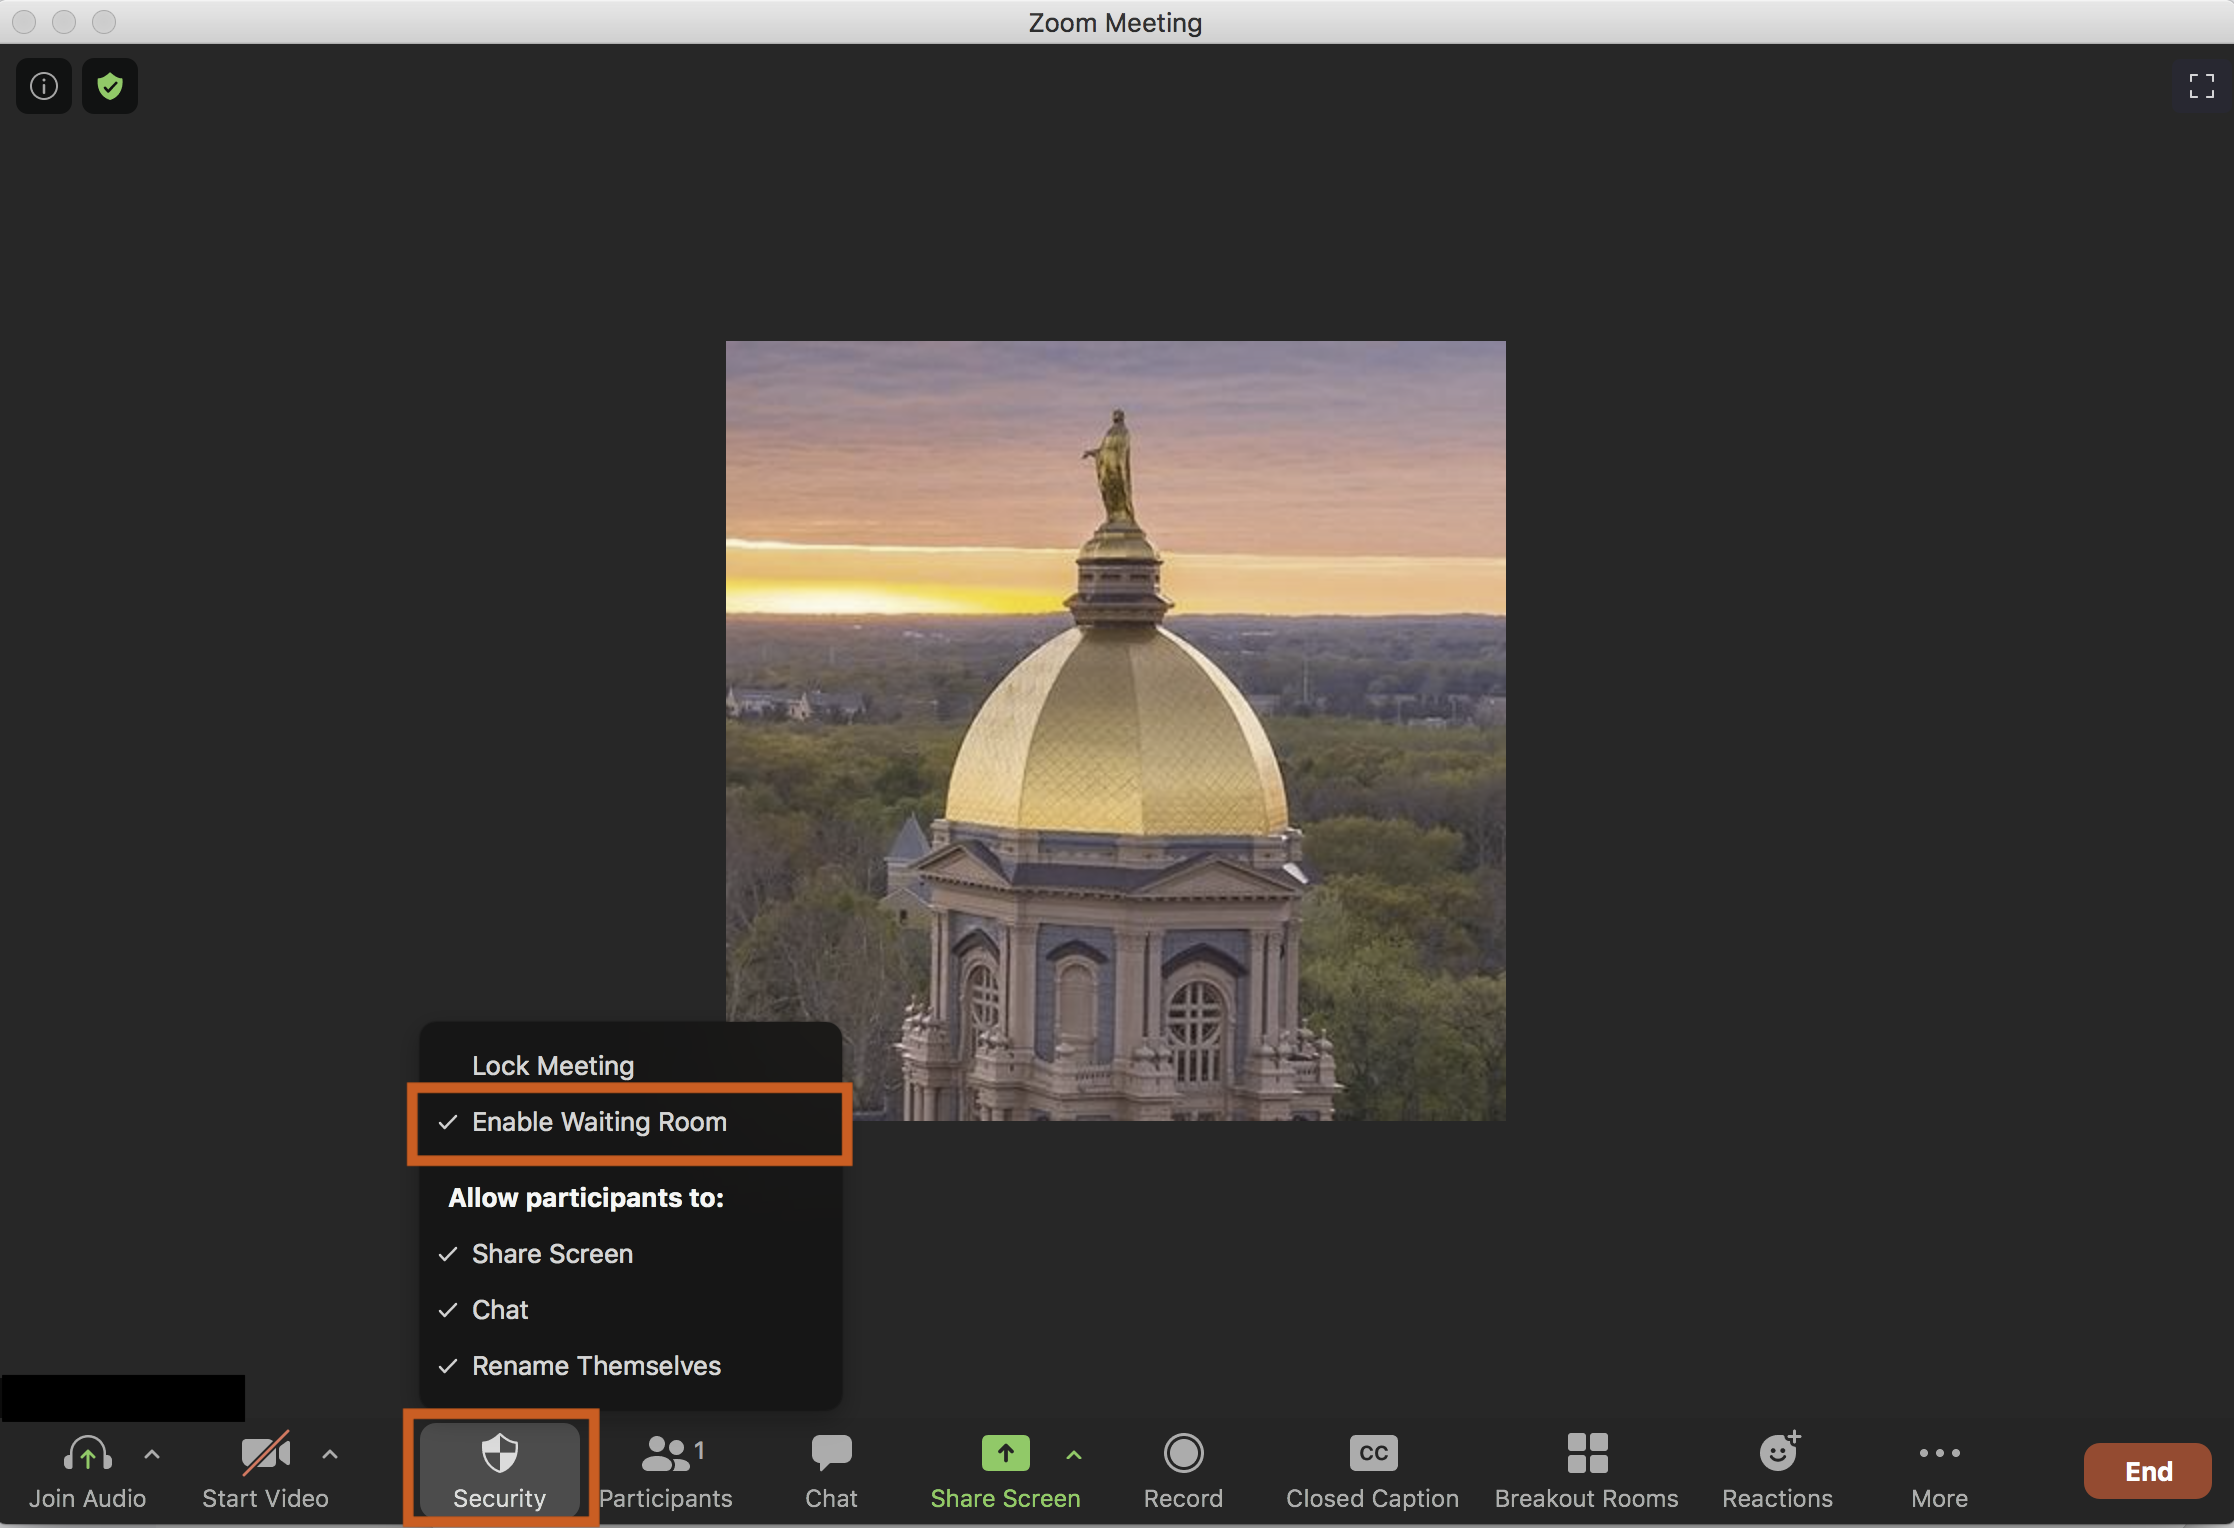
Task: Open the Participants panel
Action: (666, 1470)
